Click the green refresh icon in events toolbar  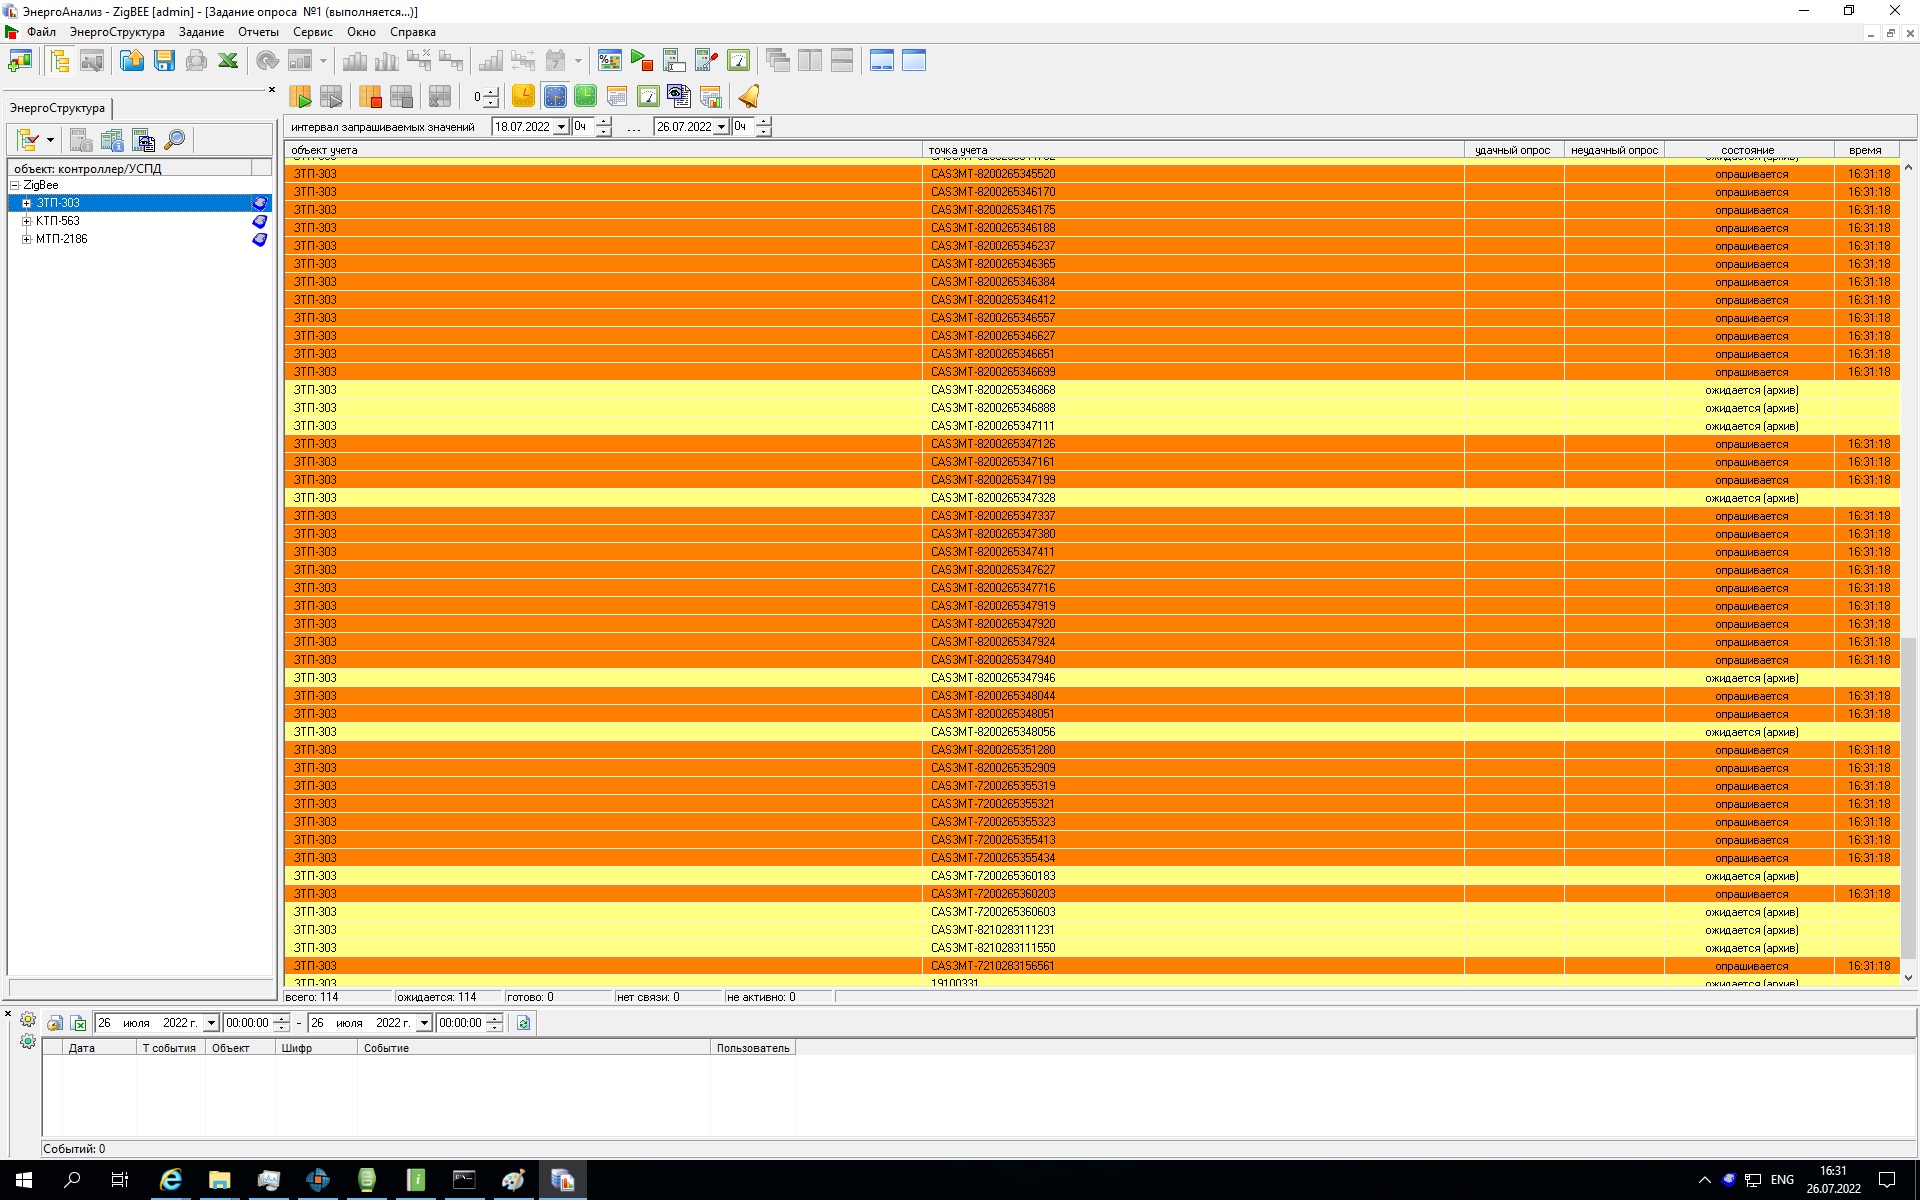pos(523,1023)
